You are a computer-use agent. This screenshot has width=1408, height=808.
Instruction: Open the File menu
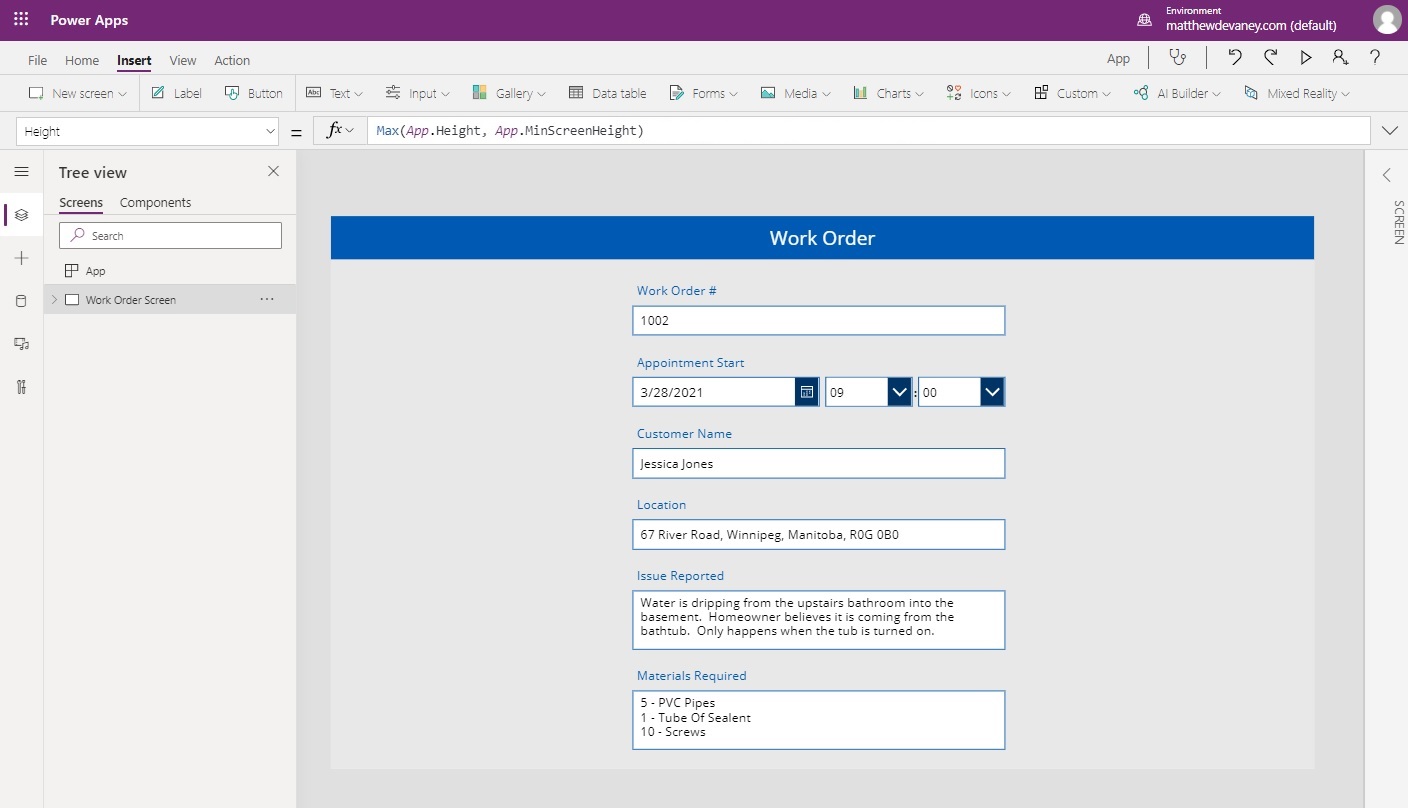click(37, 60)
